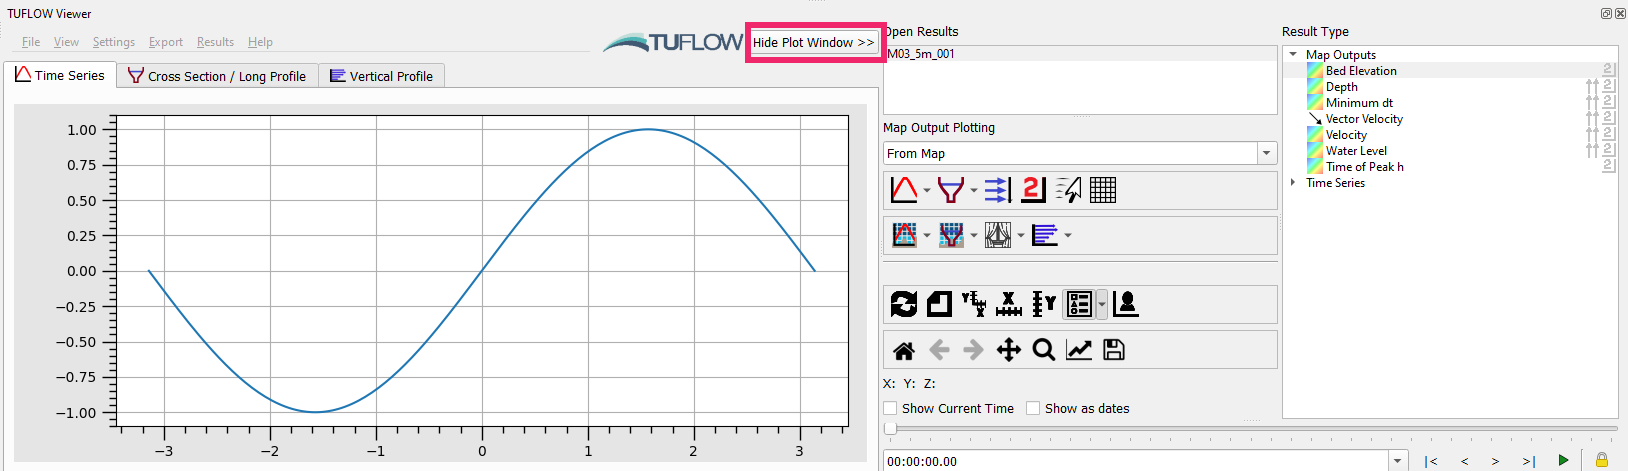Click the red '2' secondary axis icon
The width and height of the screenshot is (1628, 471).
1033,190
